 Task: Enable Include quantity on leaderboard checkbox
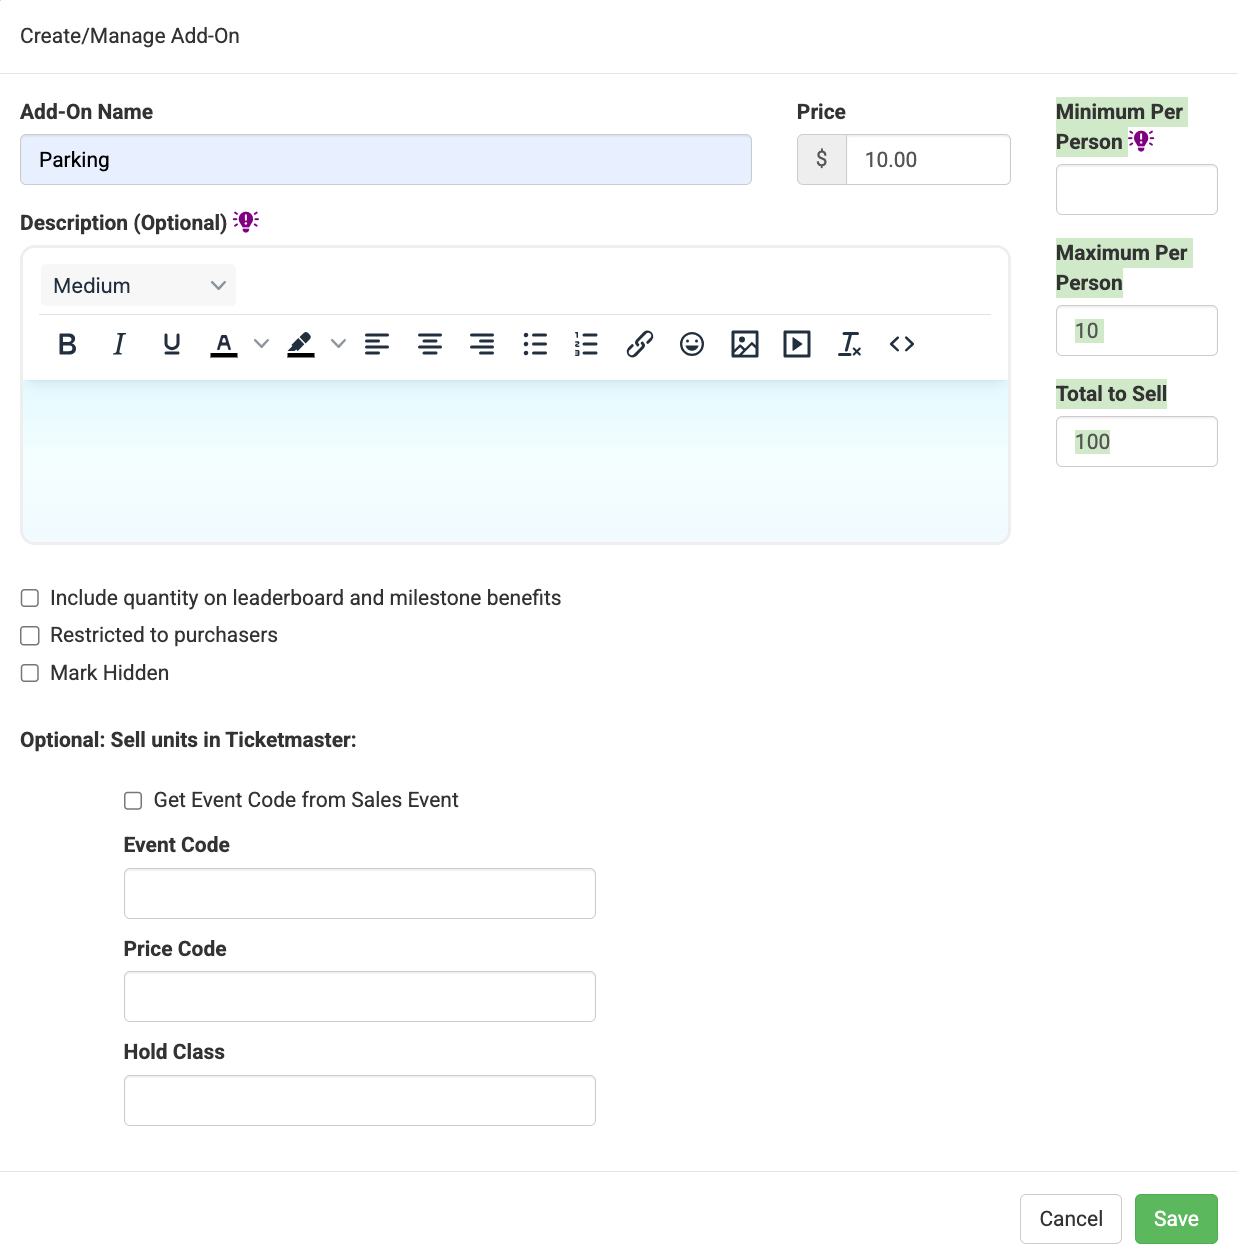click(x=30, y=598)
